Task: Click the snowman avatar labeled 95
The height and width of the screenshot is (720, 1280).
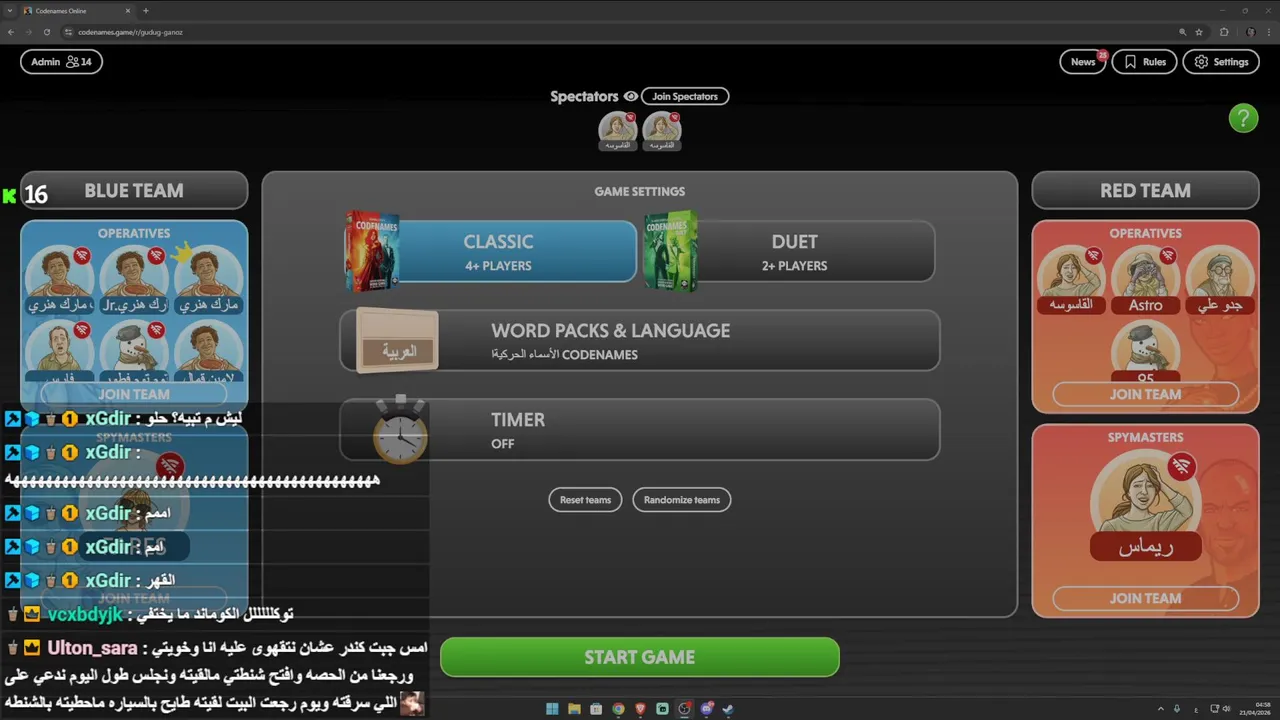Action: point(1146,350)
